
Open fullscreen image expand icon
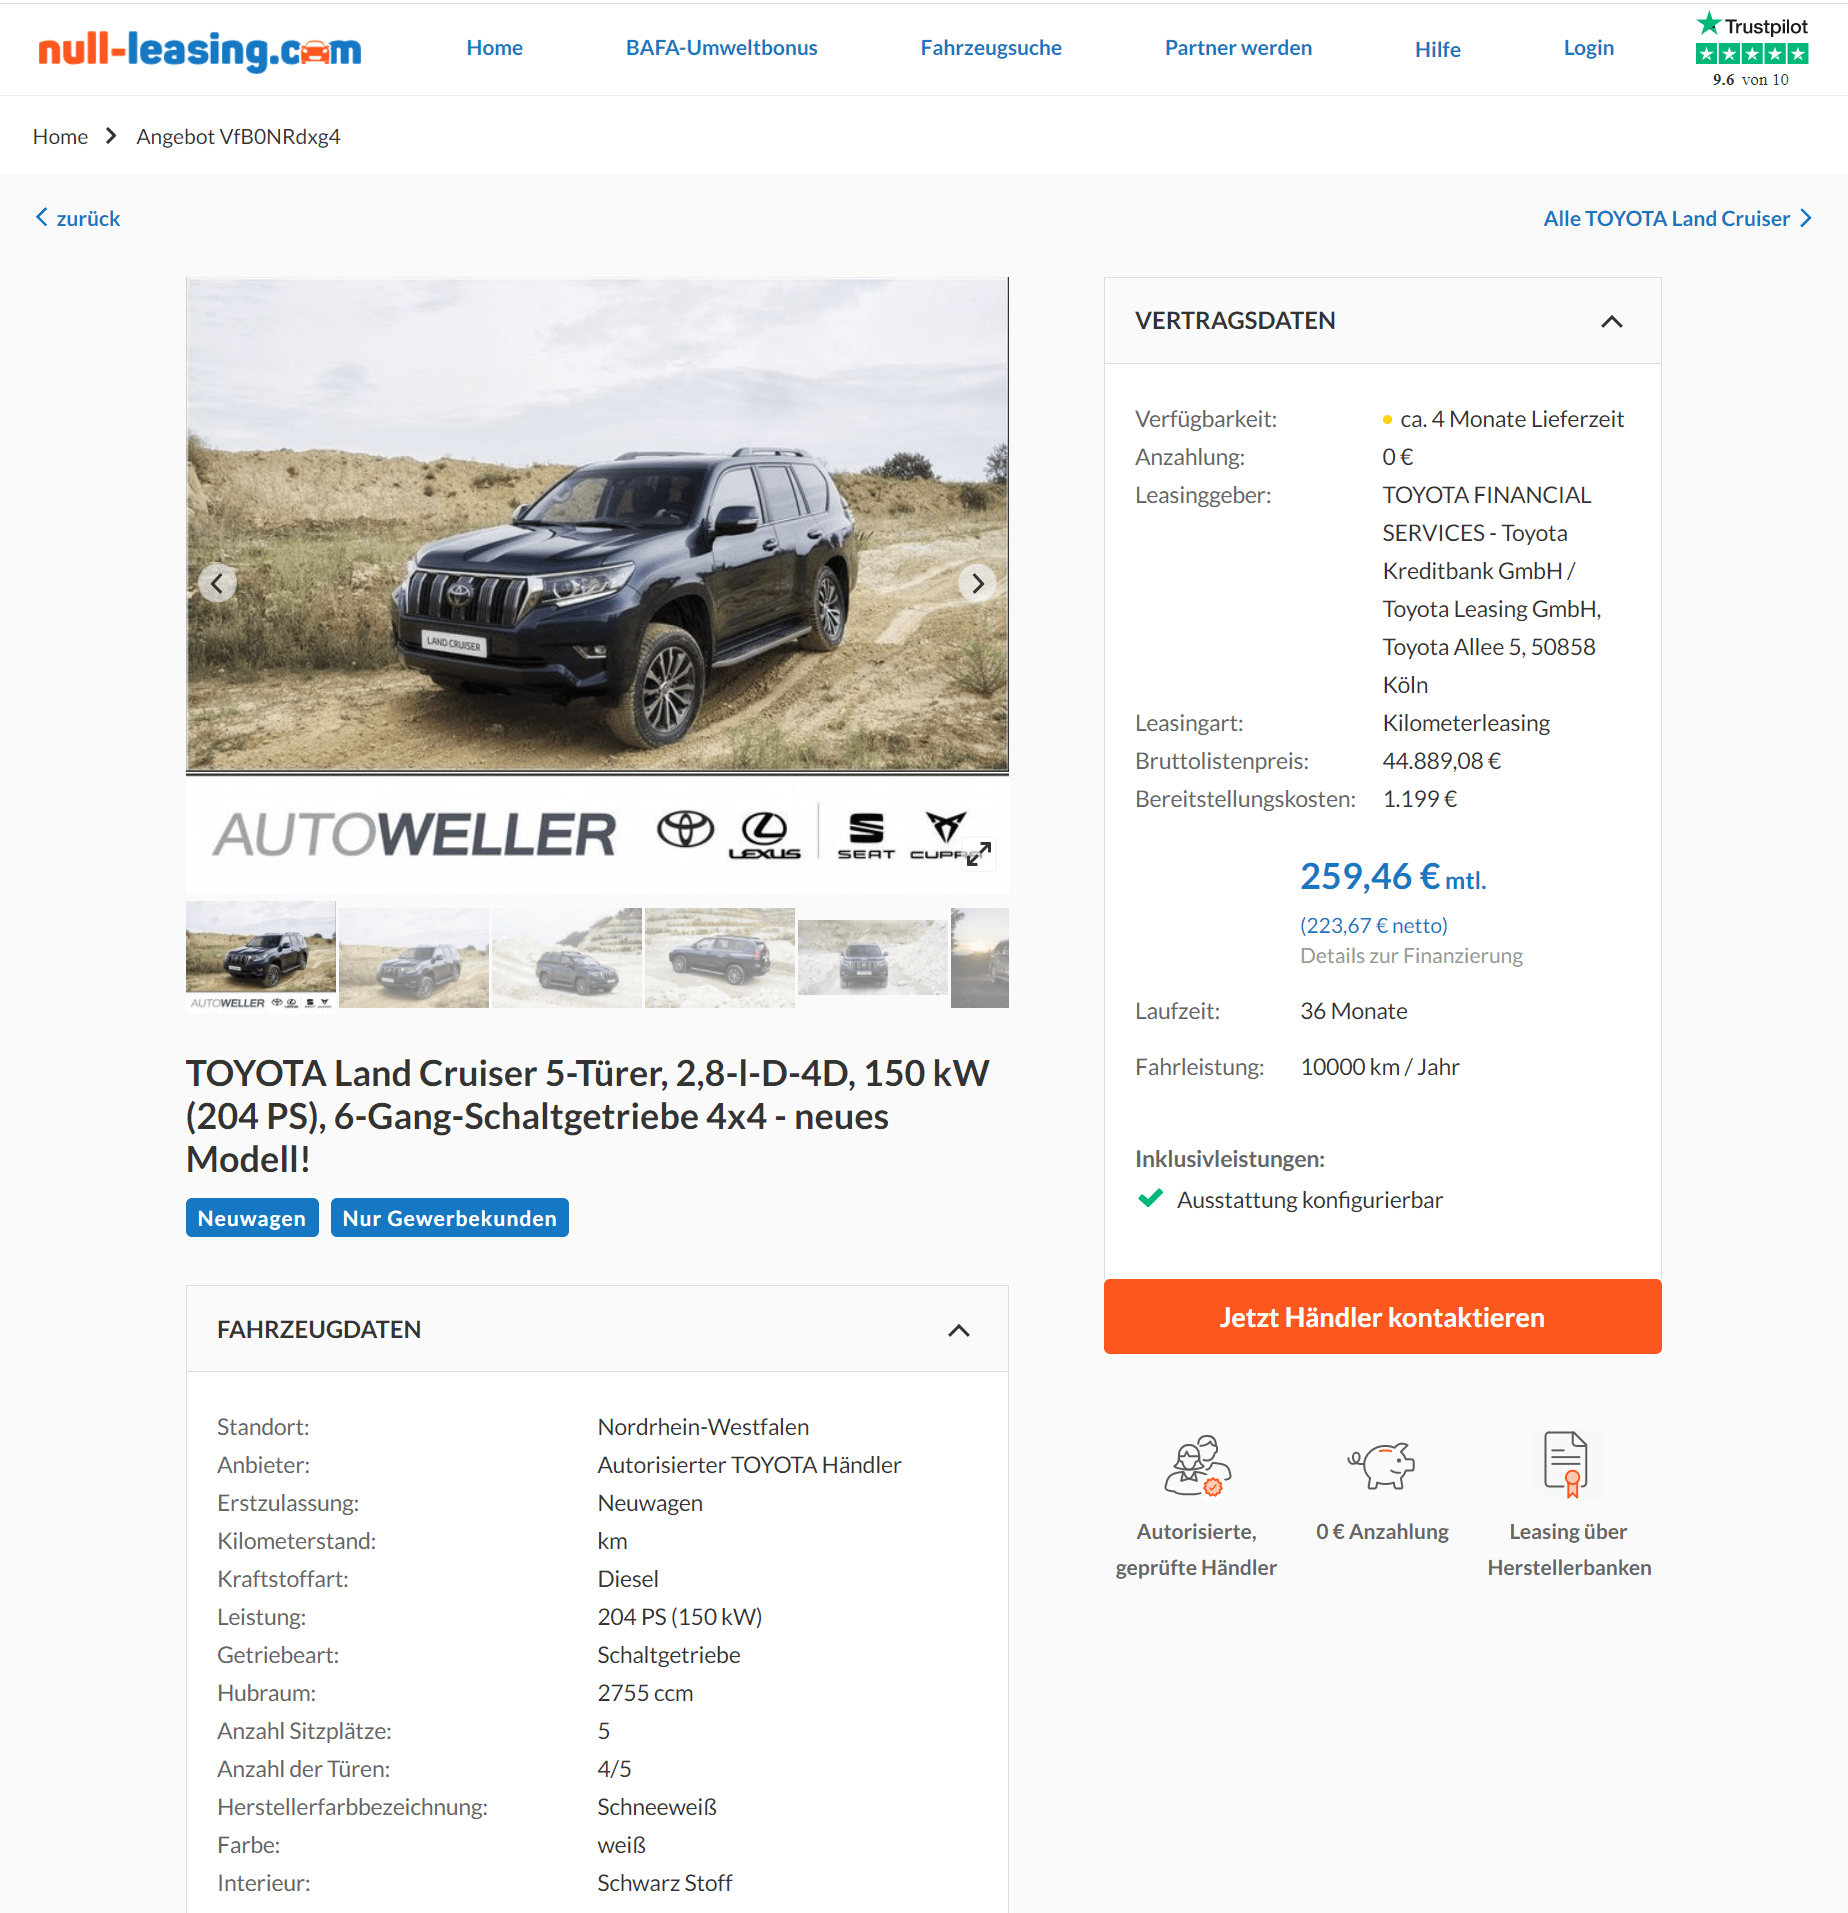pyautogui.click(x=979, y=853)
